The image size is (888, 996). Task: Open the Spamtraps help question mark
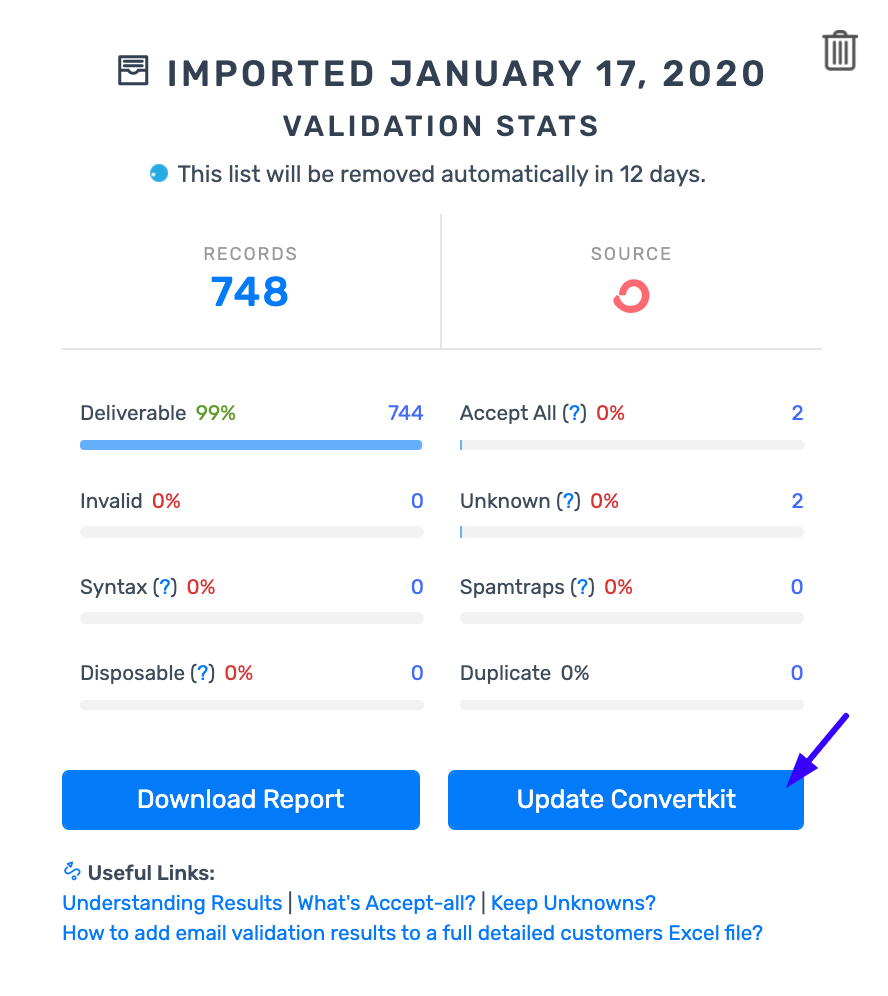click(x=582, y=587)
